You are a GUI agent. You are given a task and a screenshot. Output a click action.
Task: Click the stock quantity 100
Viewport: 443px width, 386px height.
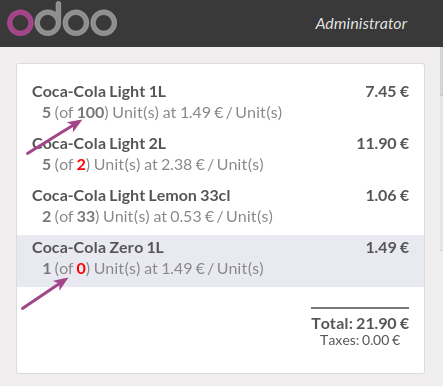91,113
